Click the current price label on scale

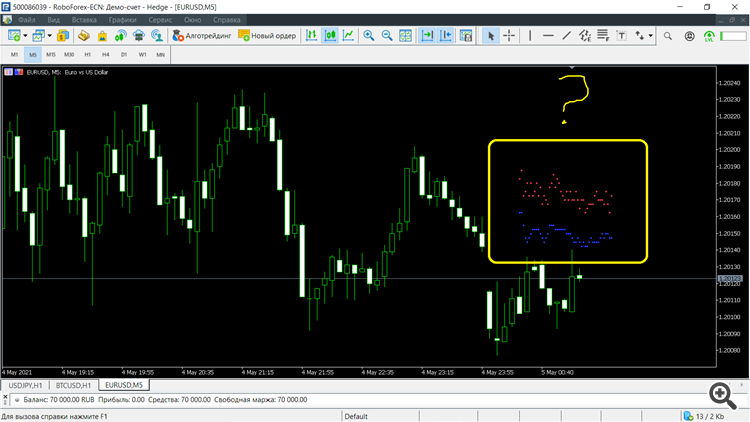click(x=729, y=278)
